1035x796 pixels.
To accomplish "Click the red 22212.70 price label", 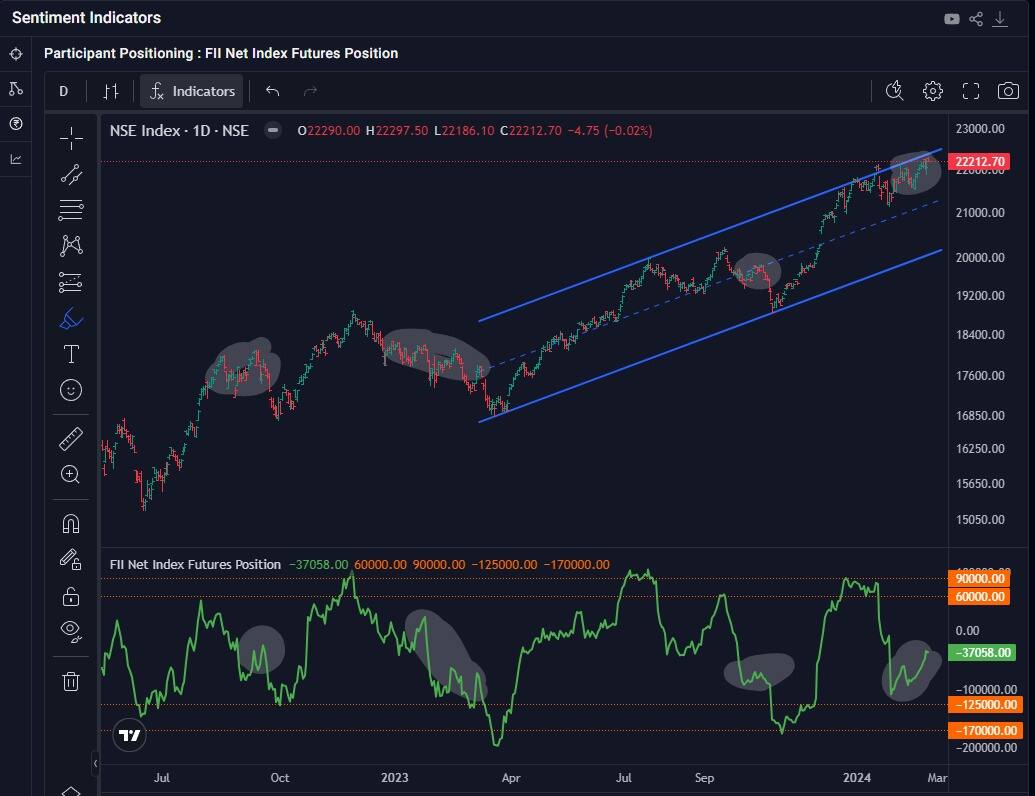I will (x=981, y=162).
